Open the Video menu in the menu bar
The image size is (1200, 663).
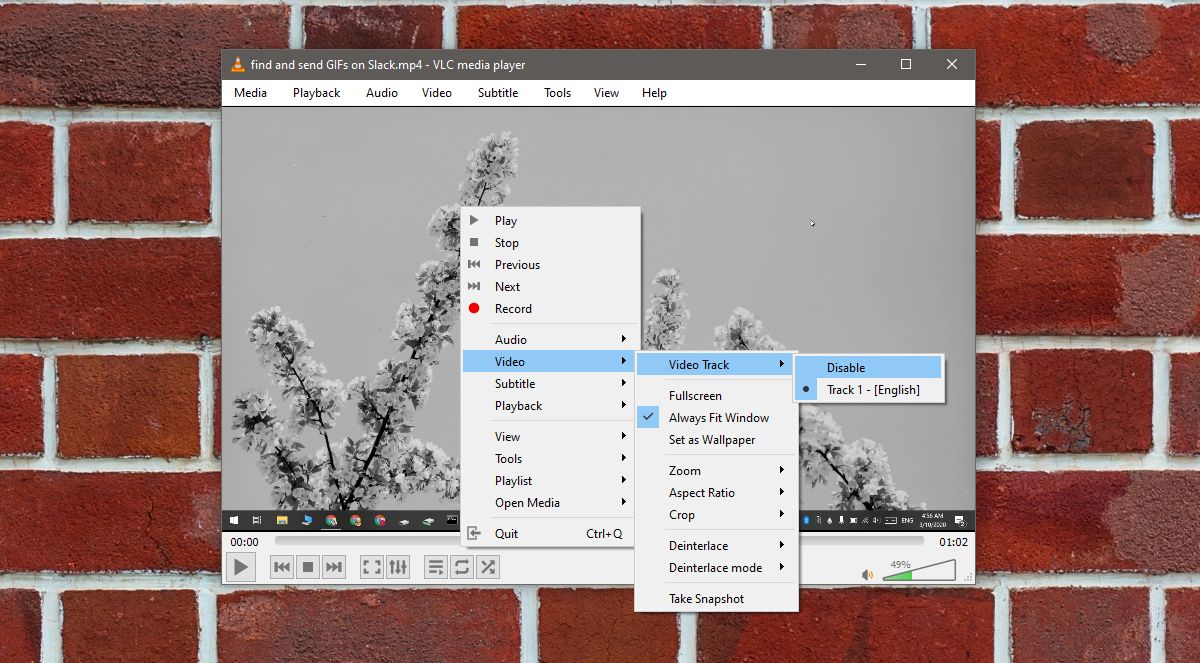pos(436,93)
